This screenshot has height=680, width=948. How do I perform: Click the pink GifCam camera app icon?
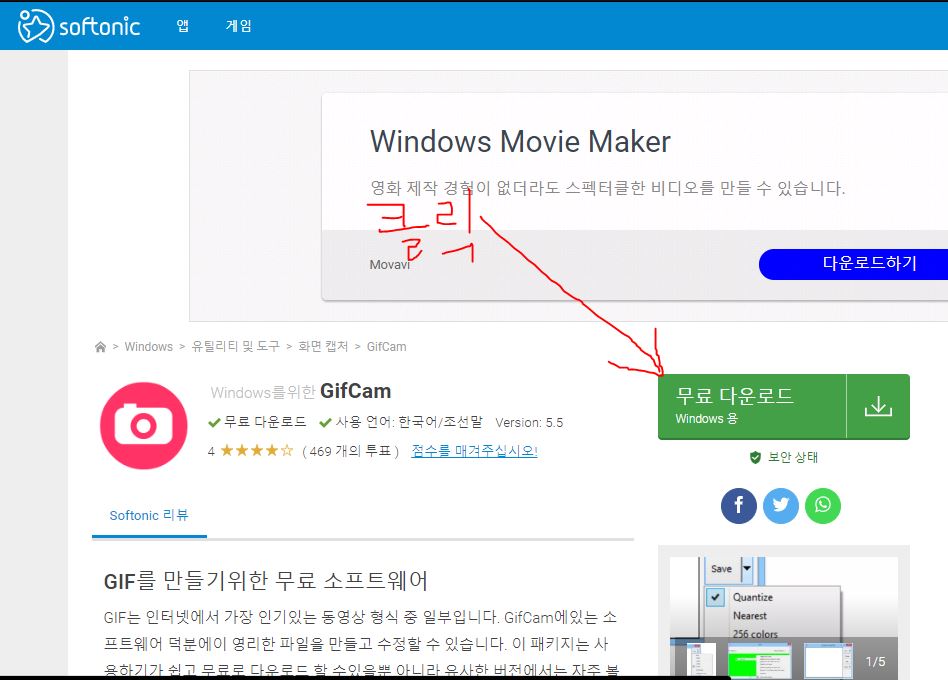pos(144,426)
